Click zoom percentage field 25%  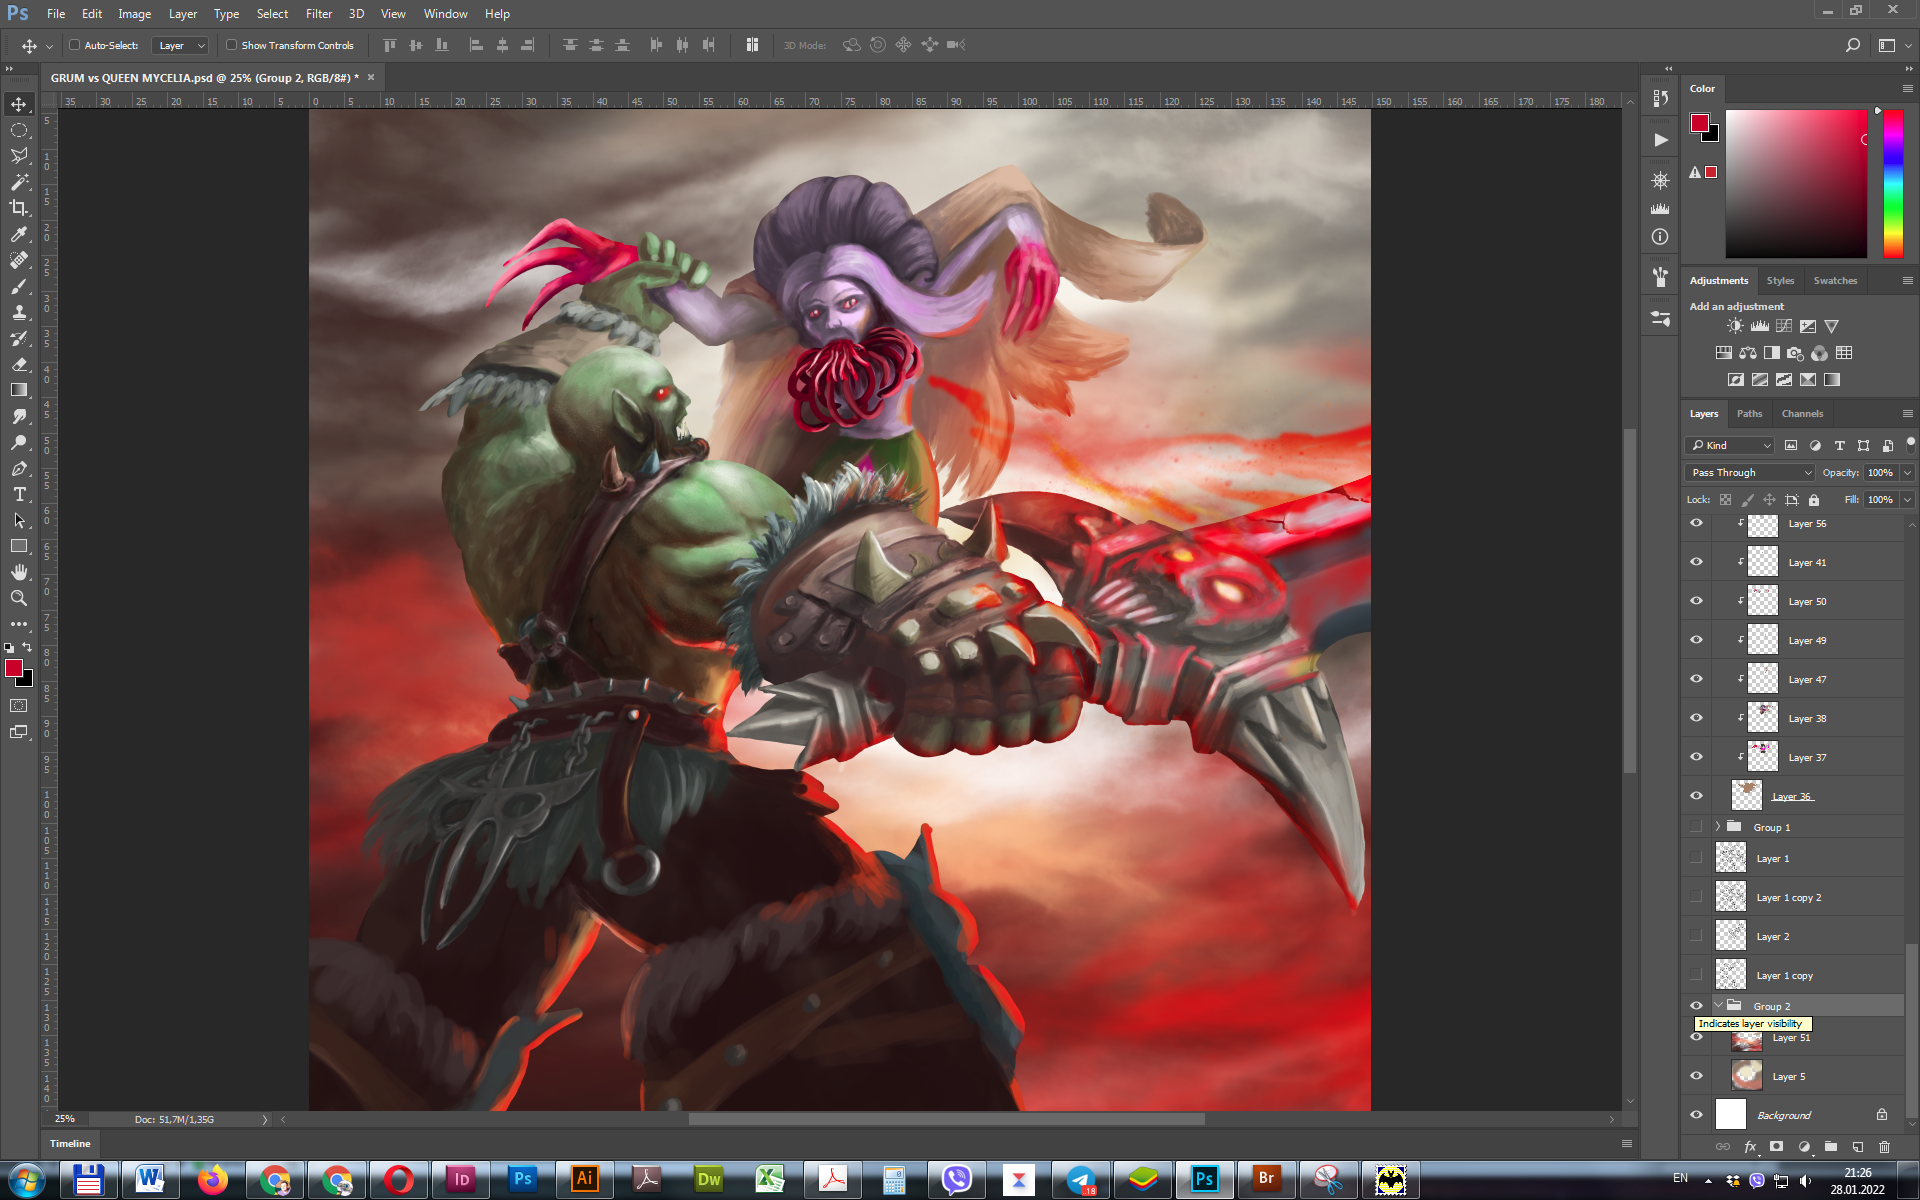pyautogui.click(x=65, y=1119)
